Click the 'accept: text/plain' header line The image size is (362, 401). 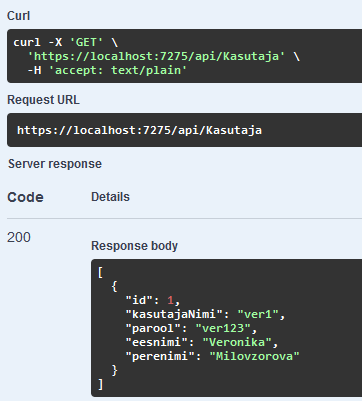[x=107, y=70]
